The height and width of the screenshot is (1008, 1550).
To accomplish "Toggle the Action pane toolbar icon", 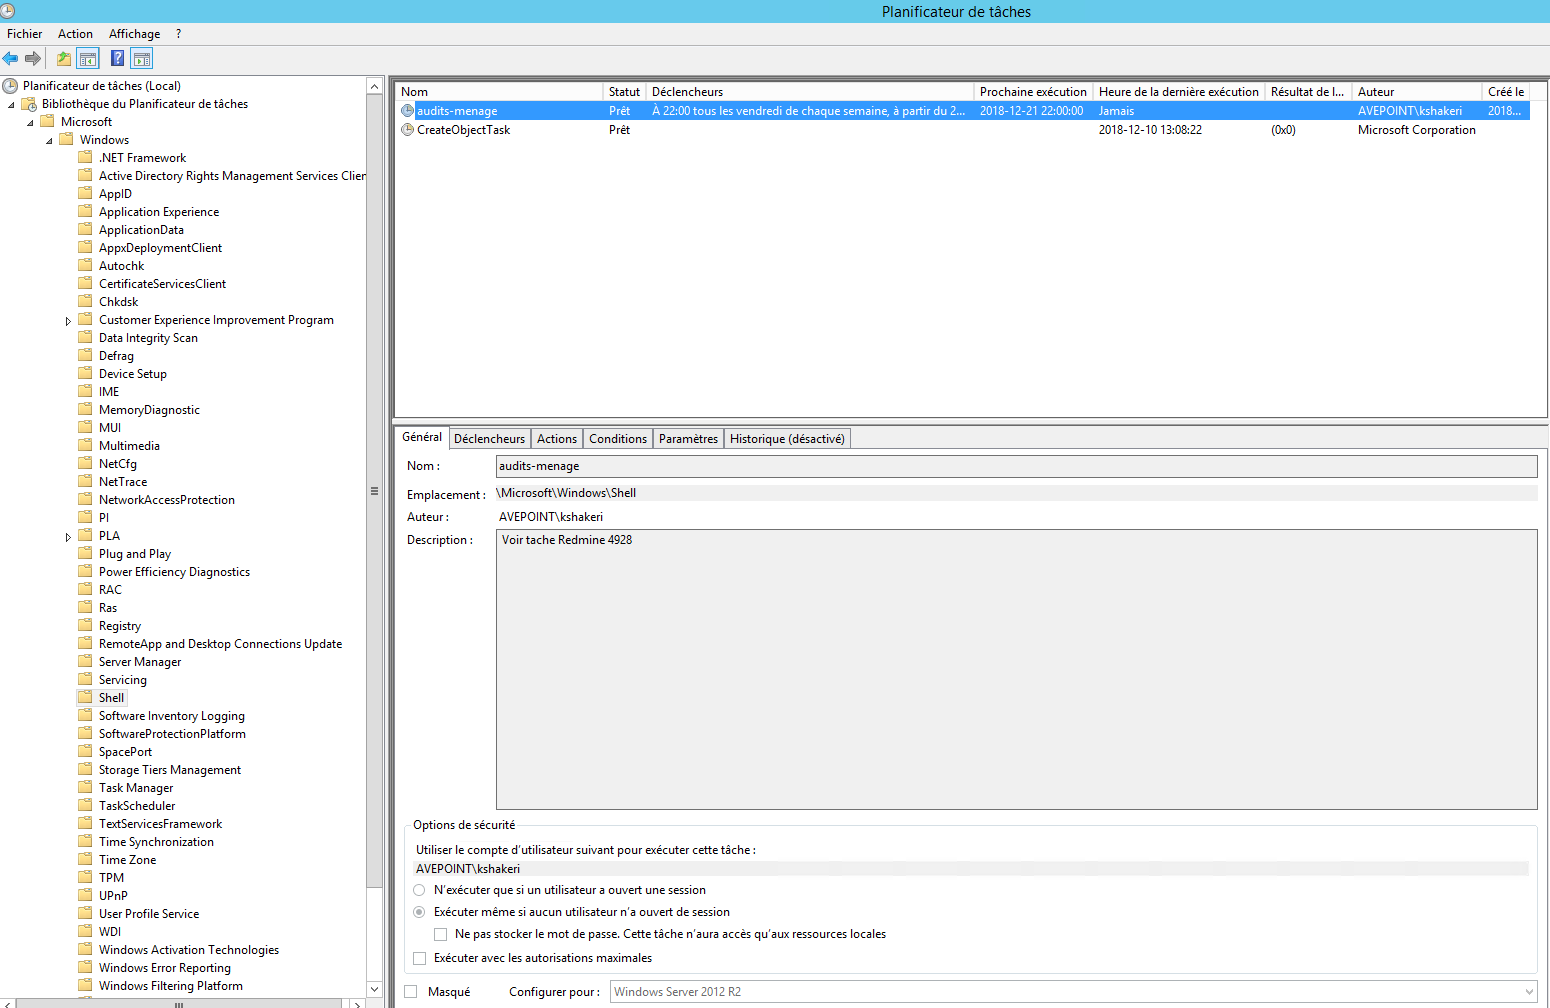I will [142, 59].
